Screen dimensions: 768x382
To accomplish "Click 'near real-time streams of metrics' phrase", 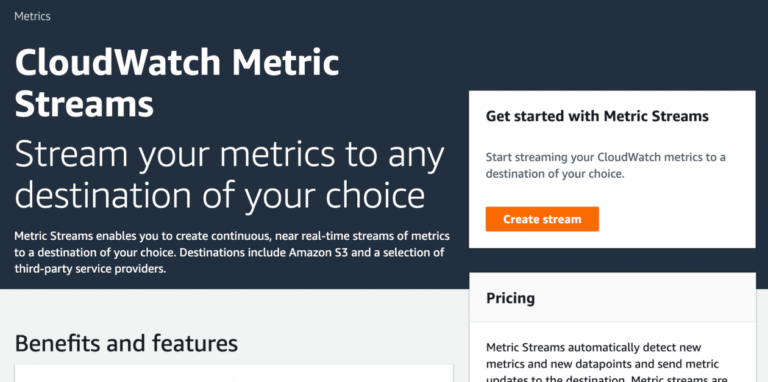I will [x=362, y=237].
